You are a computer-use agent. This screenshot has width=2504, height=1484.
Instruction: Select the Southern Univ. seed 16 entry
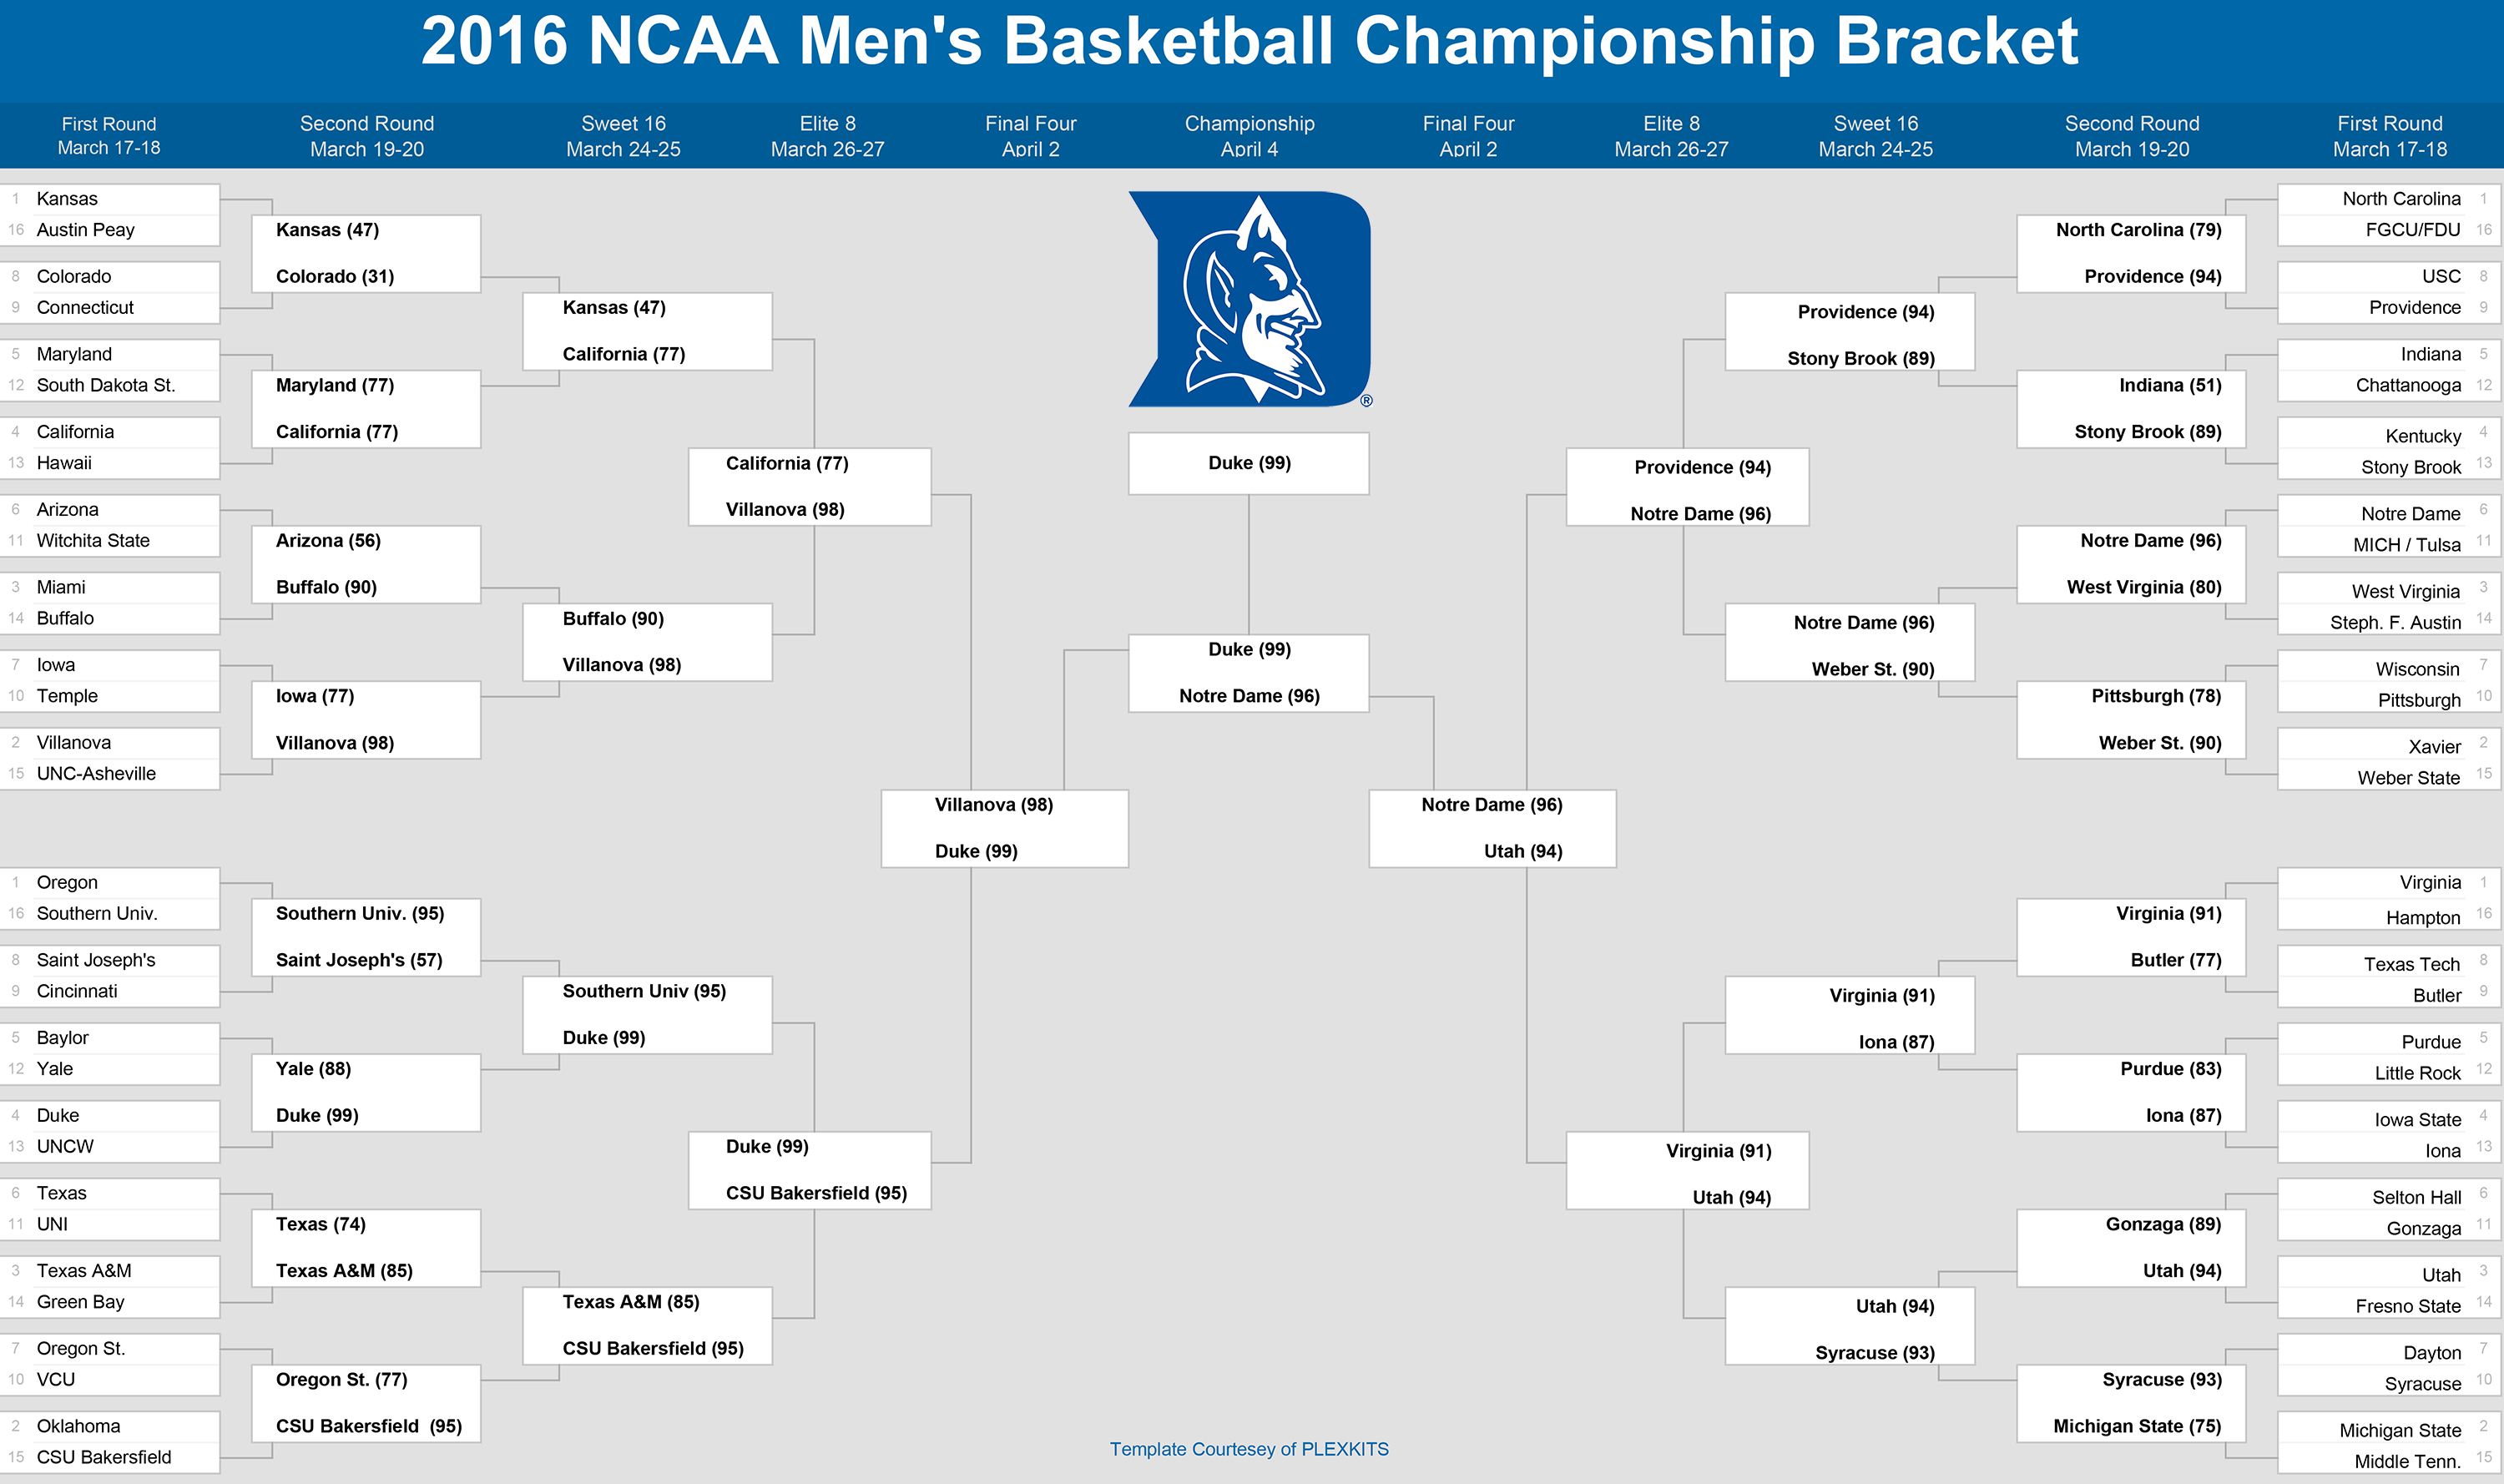pos(97,914)
